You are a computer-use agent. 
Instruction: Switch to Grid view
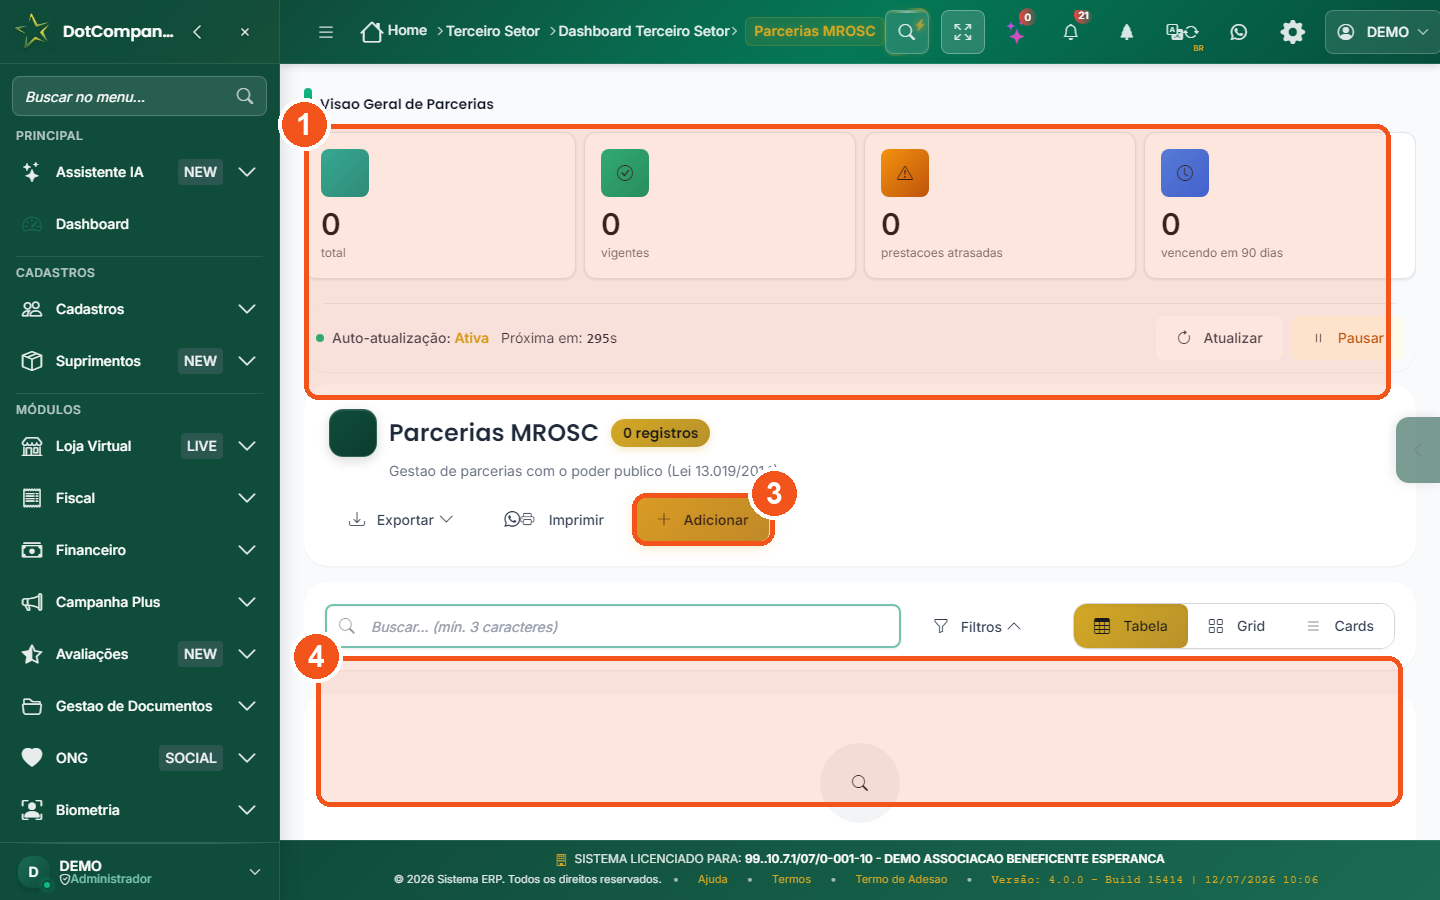(x=1236, y=626)
